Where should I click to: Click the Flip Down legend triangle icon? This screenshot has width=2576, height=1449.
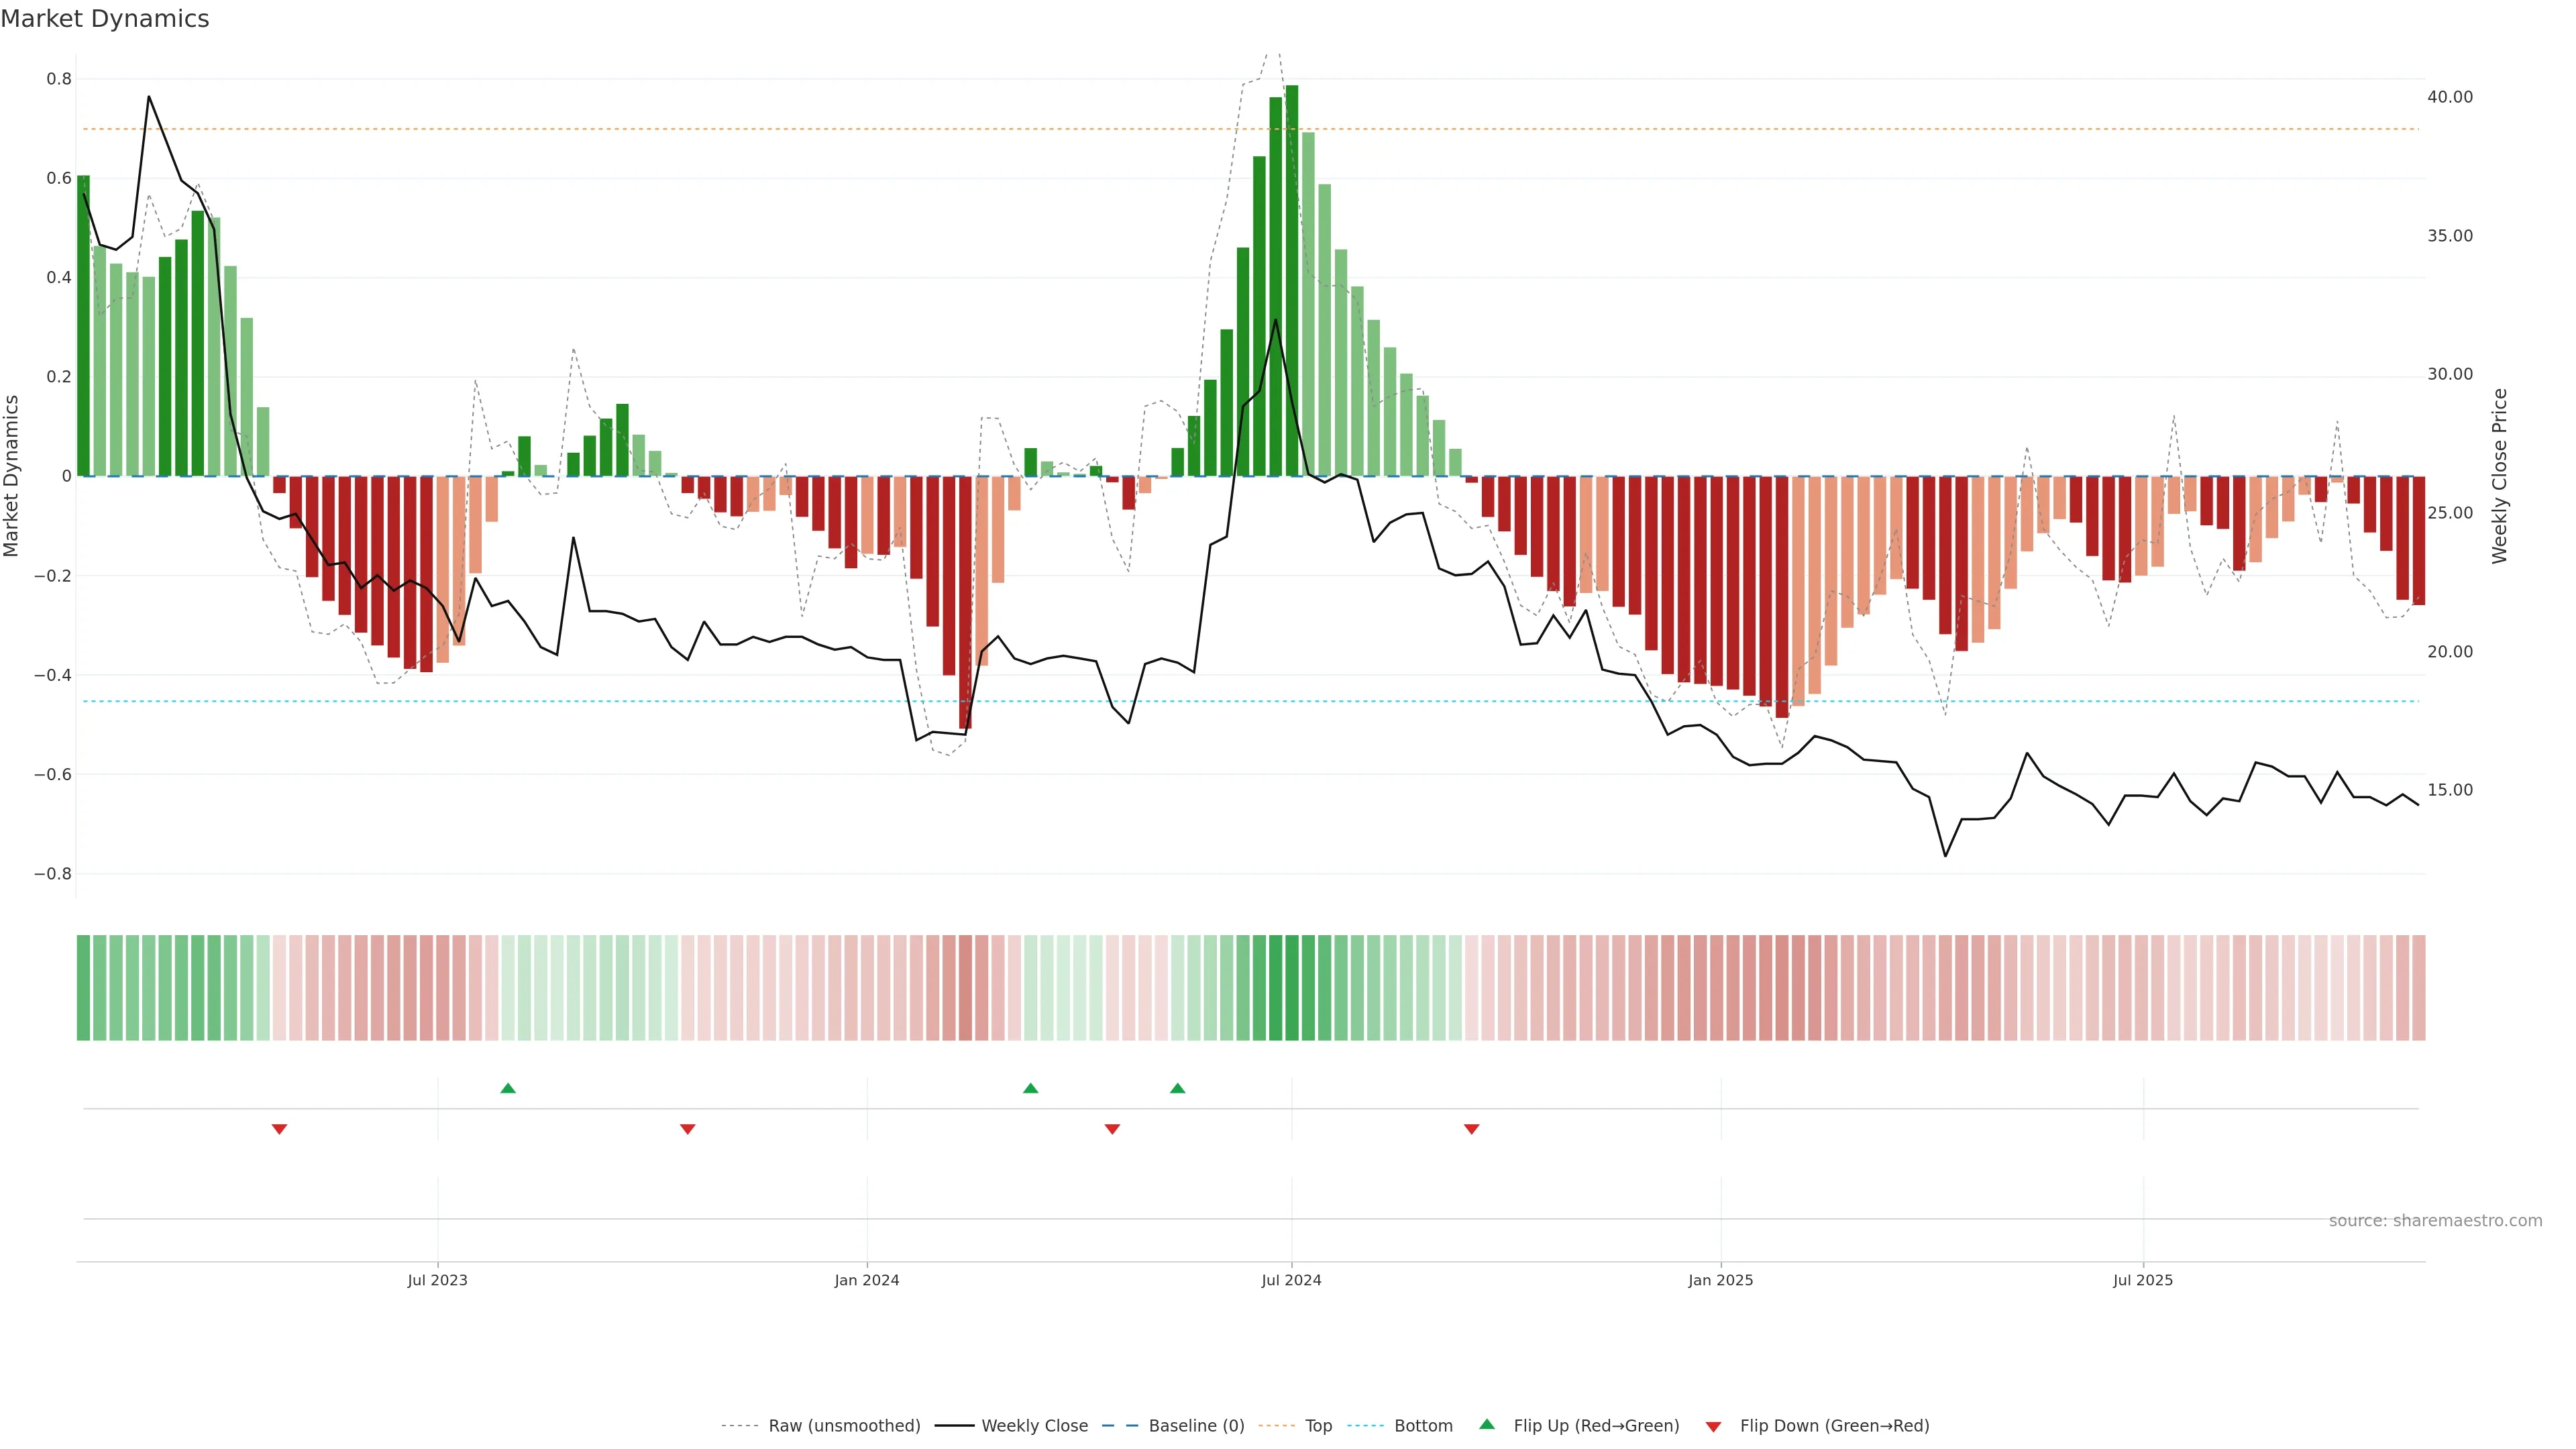click(x=1713, y=1426)
